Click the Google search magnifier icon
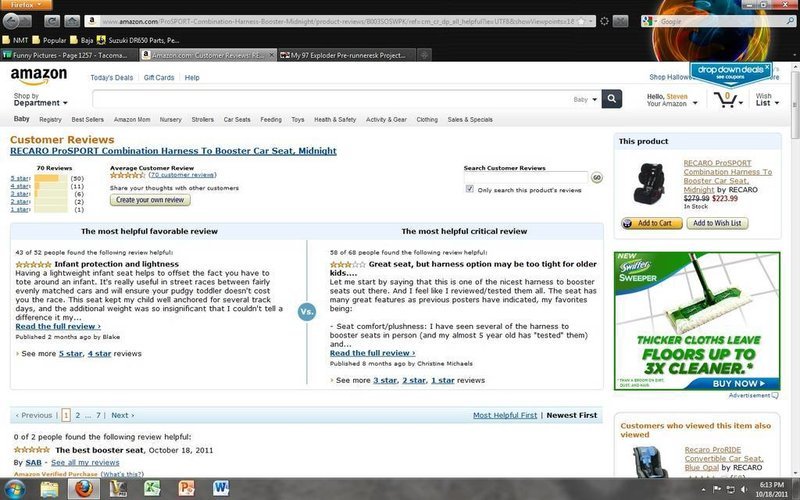This screenshot has height=500, width=800. [x=790, y=21]
